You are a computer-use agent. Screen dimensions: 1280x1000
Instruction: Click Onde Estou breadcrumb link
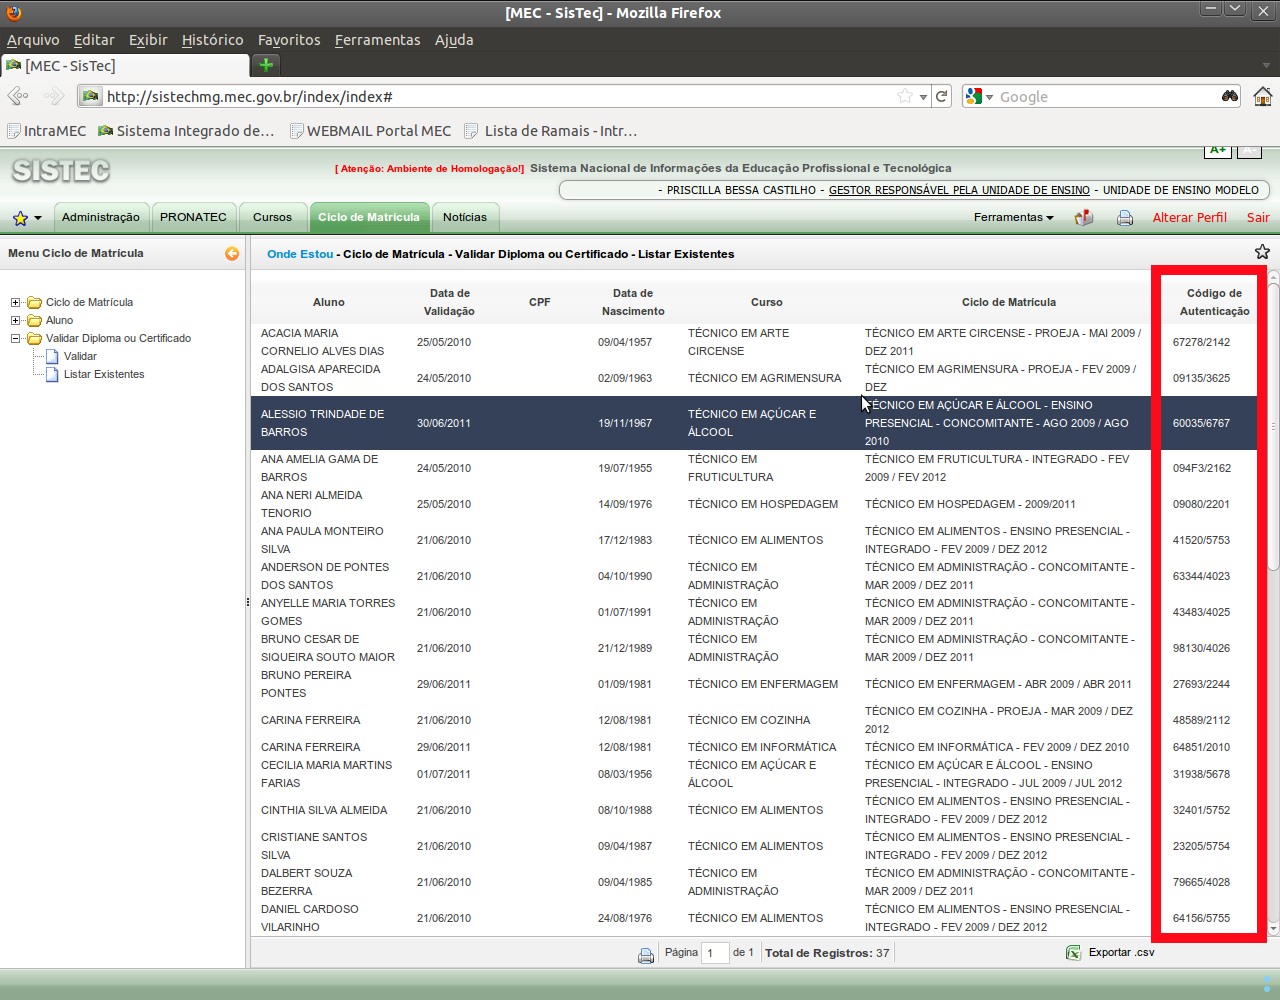point(300,254)
